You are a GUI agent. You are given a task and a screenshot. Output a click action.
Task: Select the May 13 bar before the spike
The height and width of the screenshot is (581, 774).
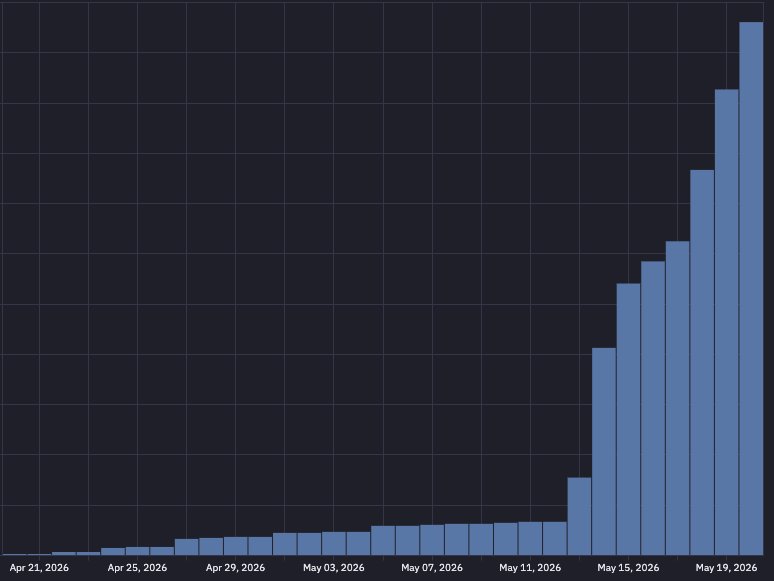point(579,516)
